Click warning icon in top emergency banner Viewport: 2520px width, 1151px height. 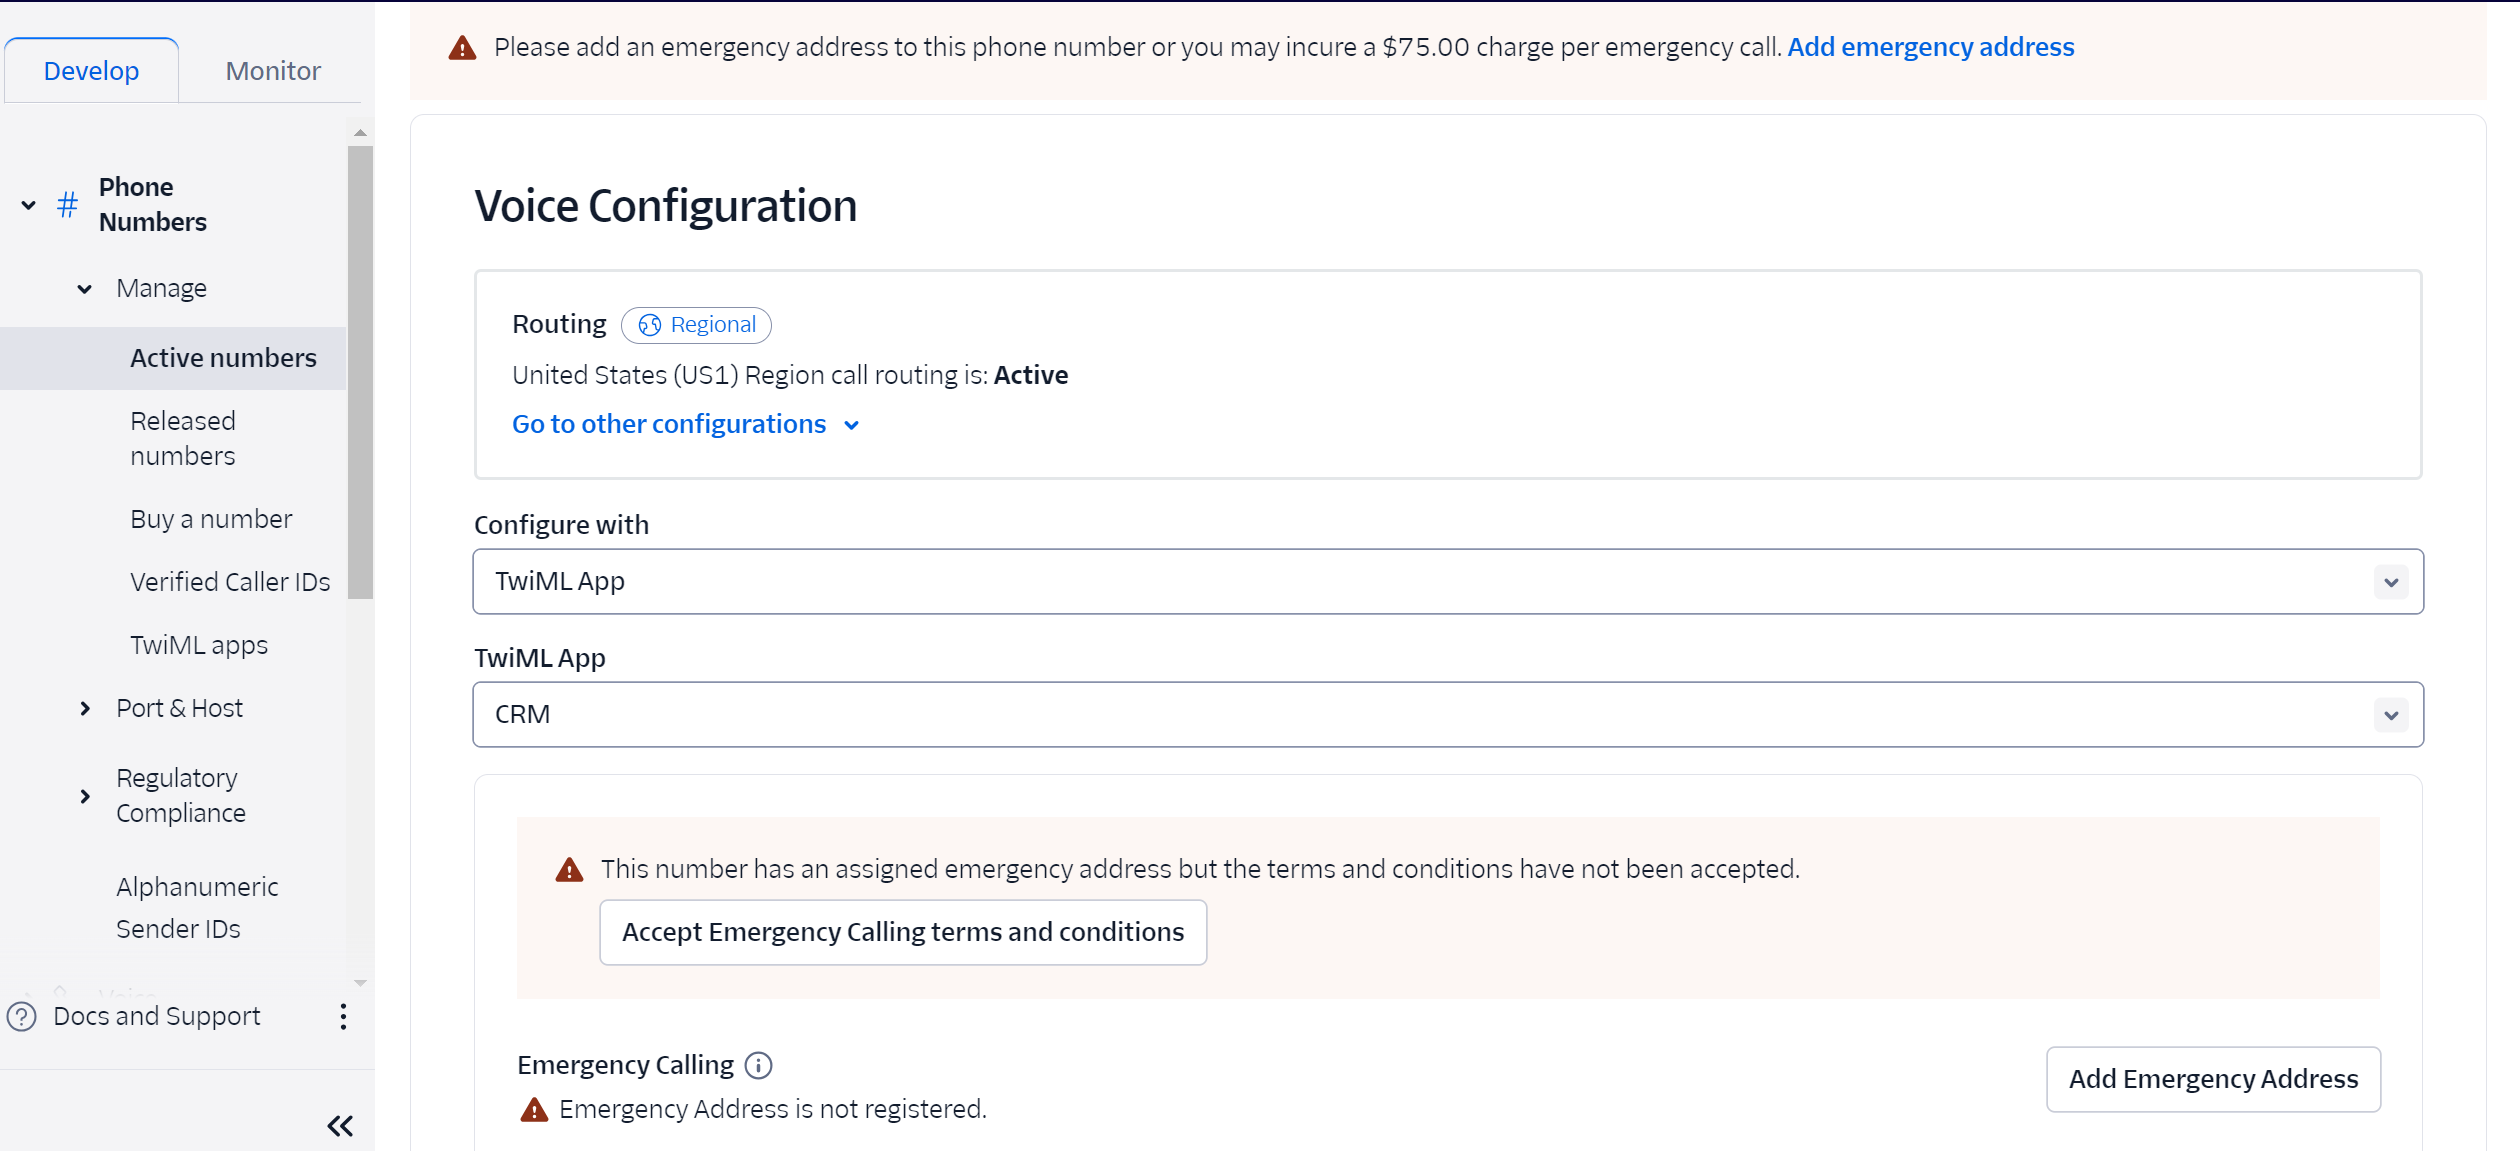coord(462,48)
